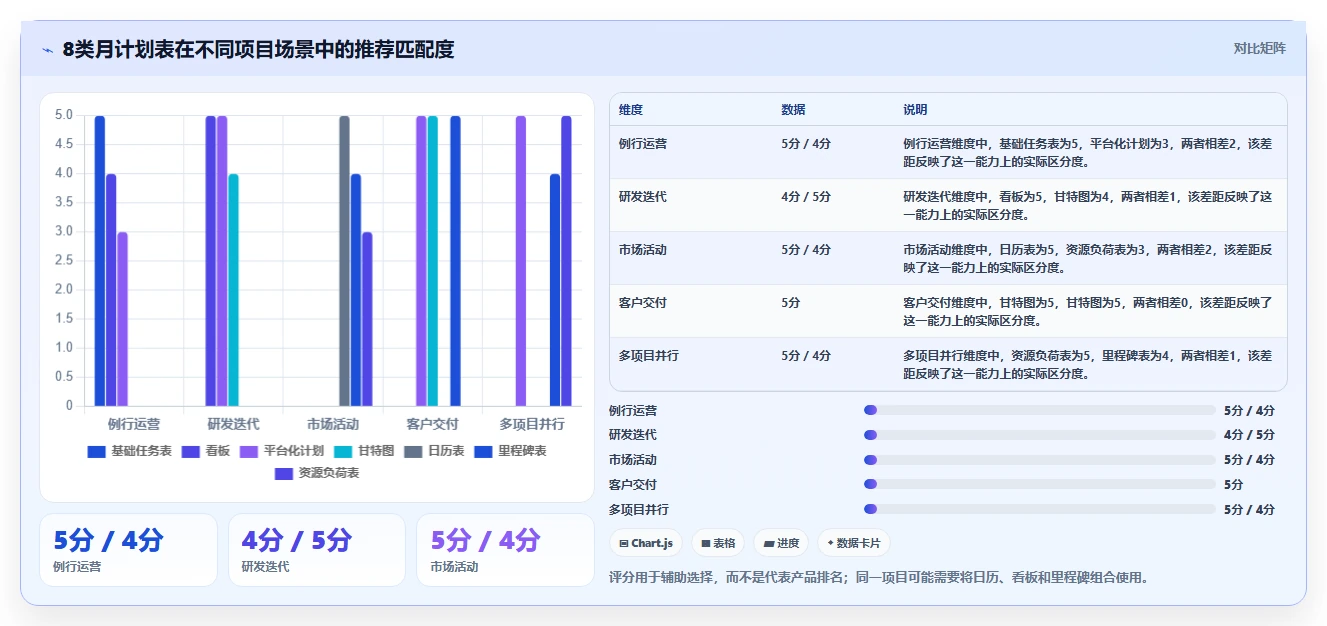This screenshot has width=1327, height=626.
Task: Click the footnote beginning 评分用于辅助选择
Action: click(878, 577)
